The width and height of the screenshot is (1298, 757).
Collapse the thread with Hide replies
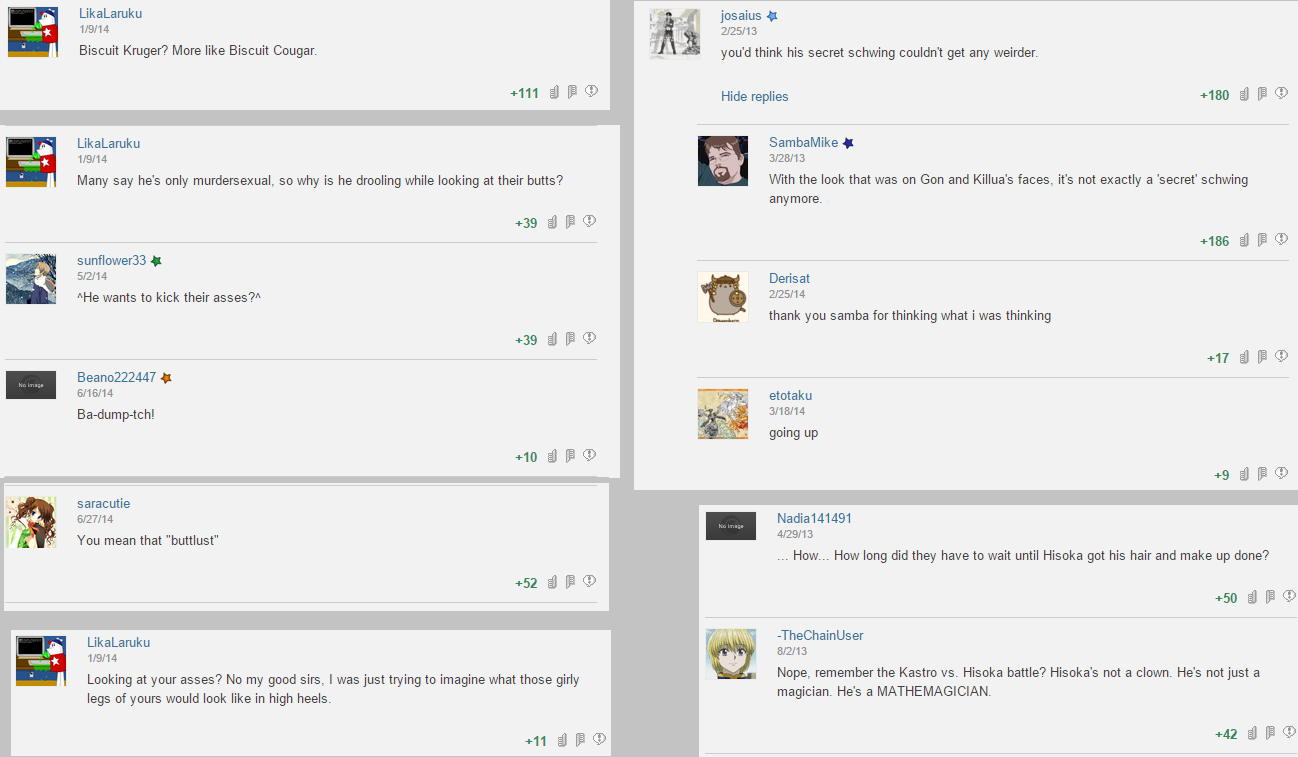755,96
